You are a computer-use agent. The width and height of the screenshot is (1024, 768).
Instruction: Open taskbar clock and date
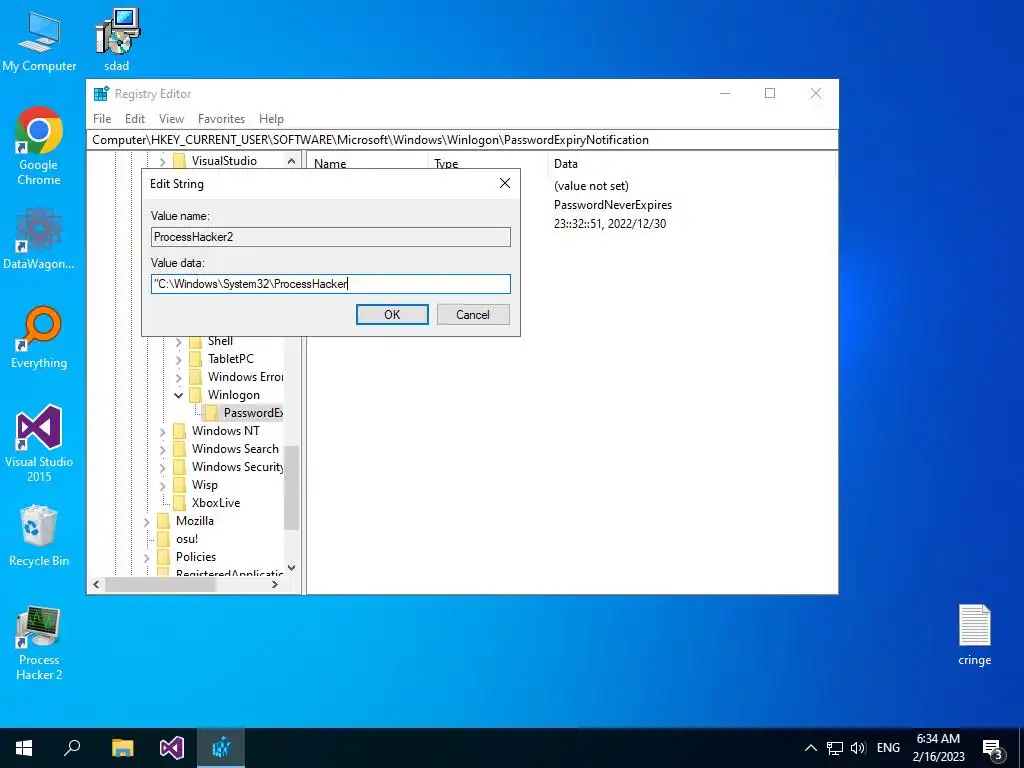[x=938, y=748]
